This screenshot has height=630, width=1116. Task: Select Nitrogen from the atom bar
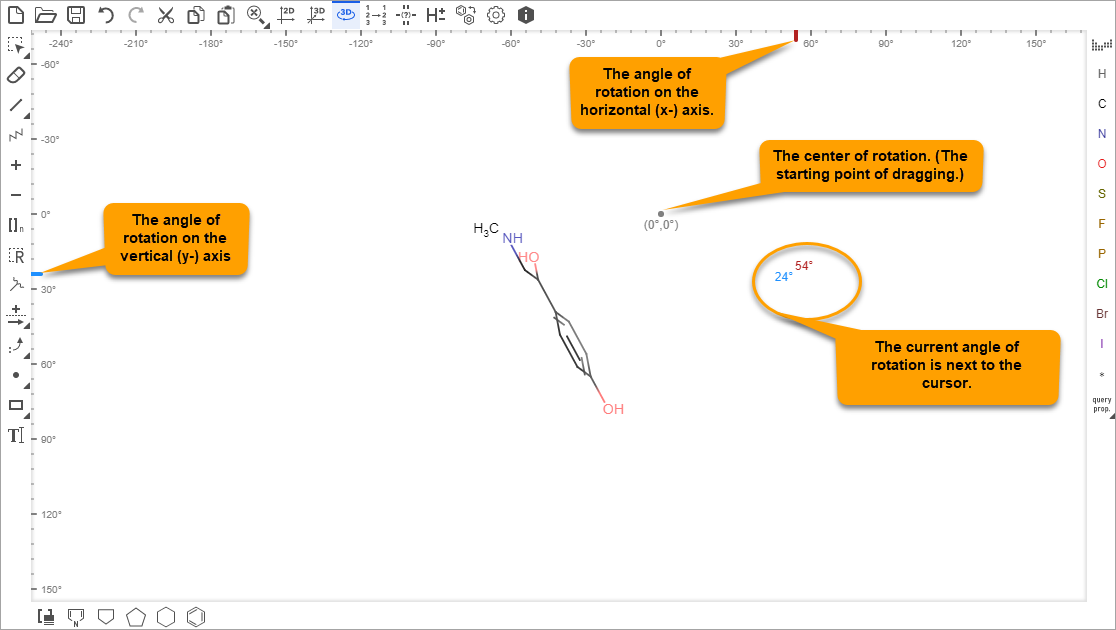(x=1102, y=134)
